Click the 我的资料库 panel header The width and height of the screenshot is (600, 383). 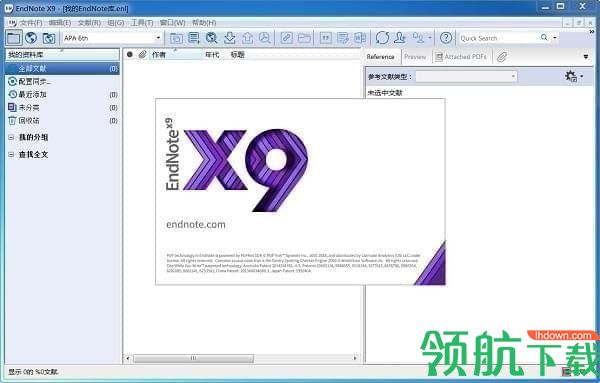coord(62,55)
